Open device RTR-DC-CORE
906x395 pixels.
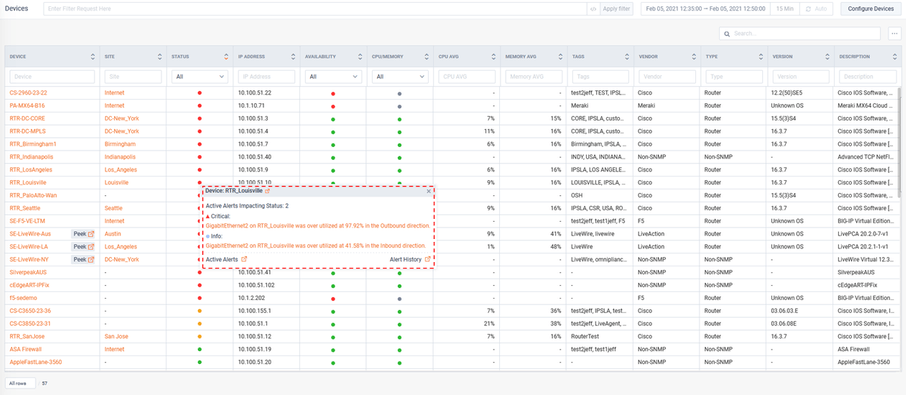tap(26, 118)
